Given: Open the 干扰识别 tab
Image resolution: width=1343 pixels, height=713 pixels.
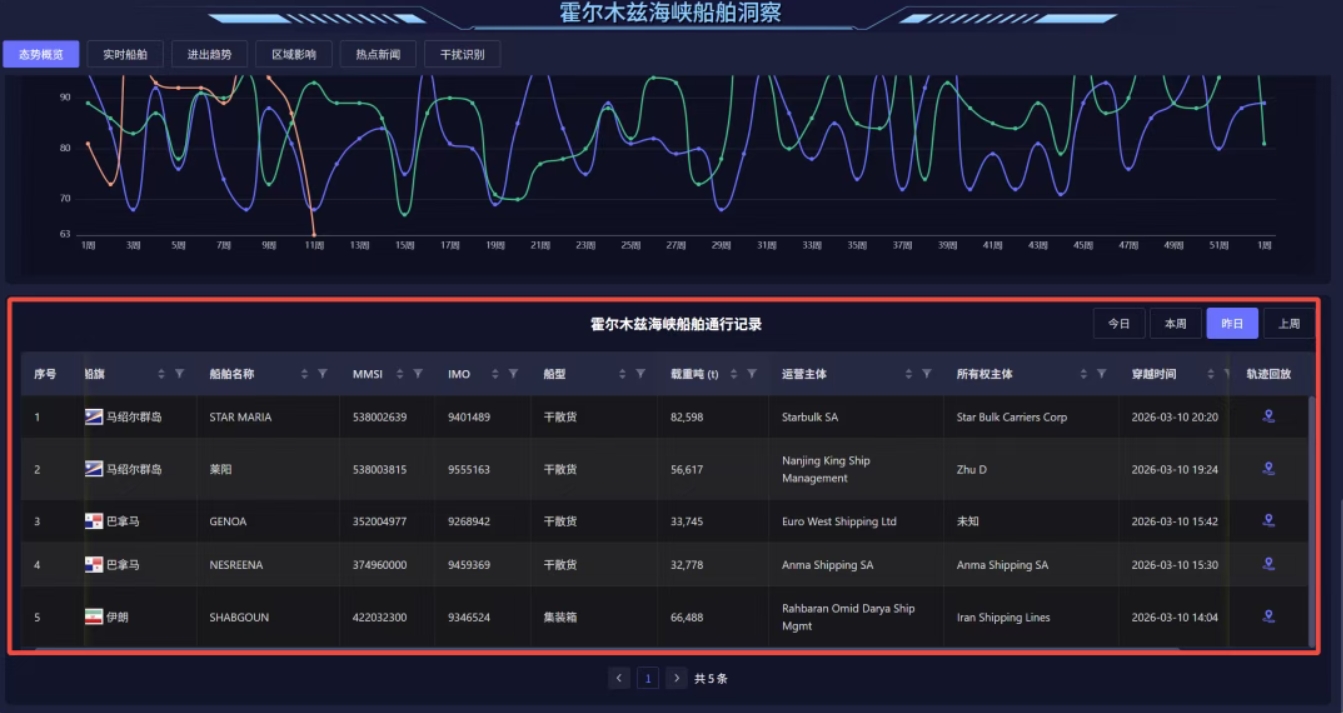Looking at the screenshot, I should tap(462, 54).
